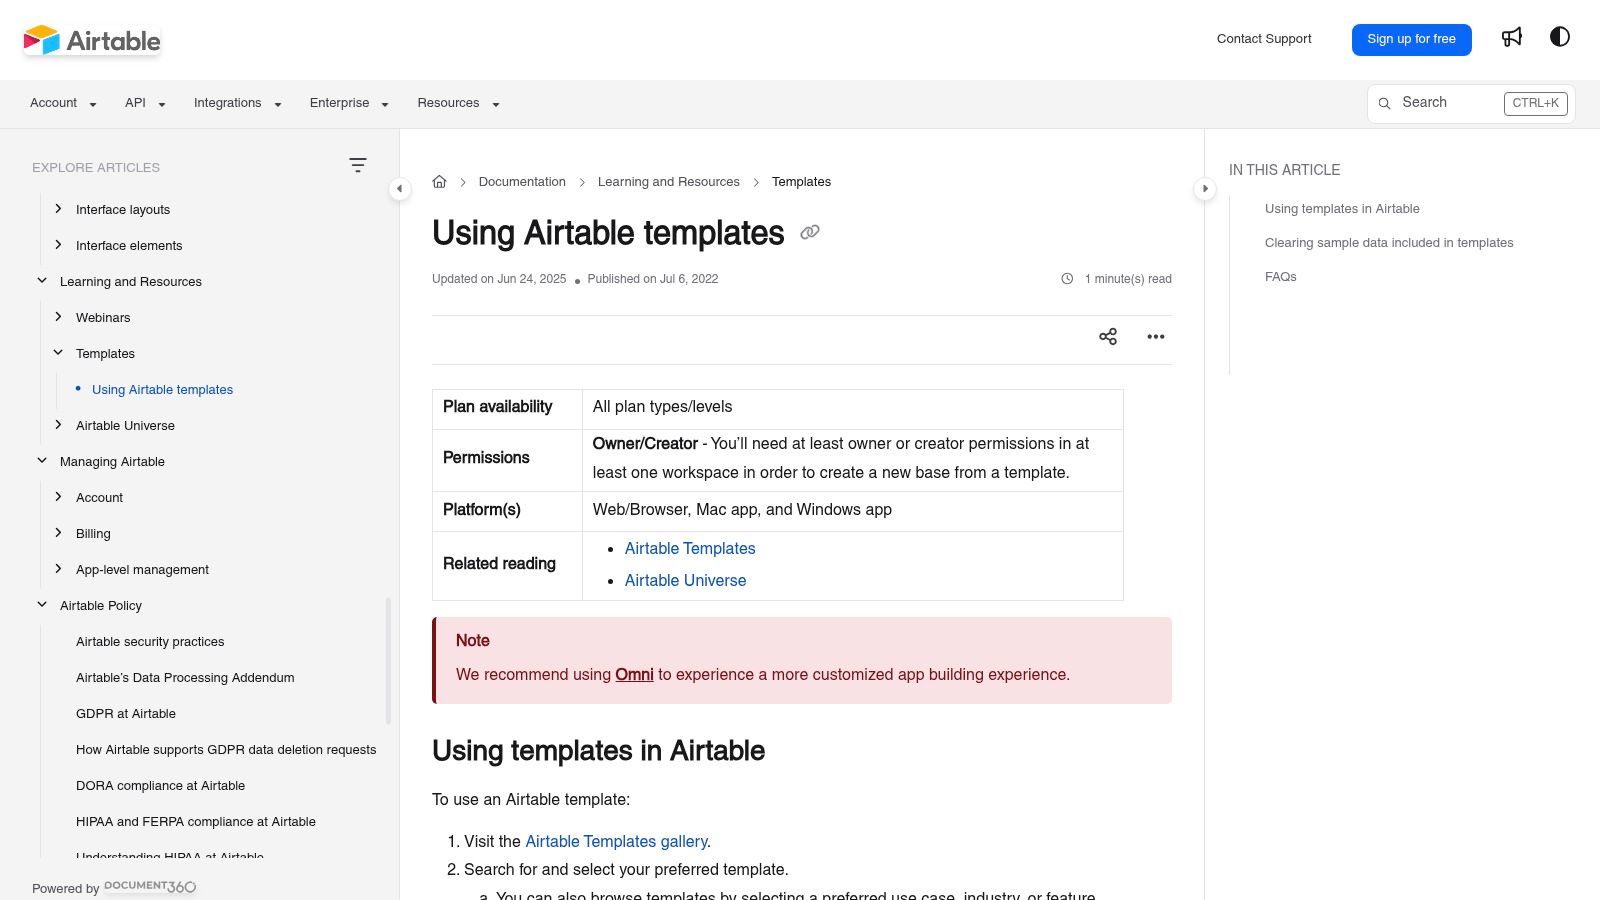Expand the Webinars section
Image resolution: width=1600 pixels, height=900 pixels.
(57, 316)
